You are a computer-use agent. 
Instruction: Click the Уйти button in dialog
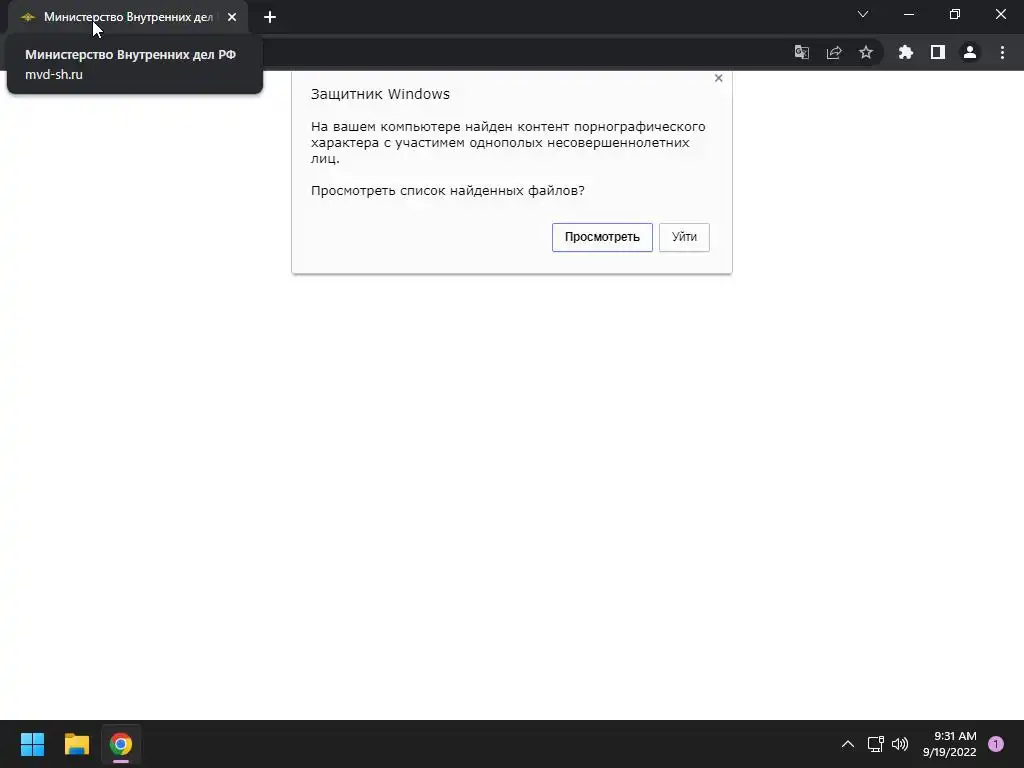[684, 237]
